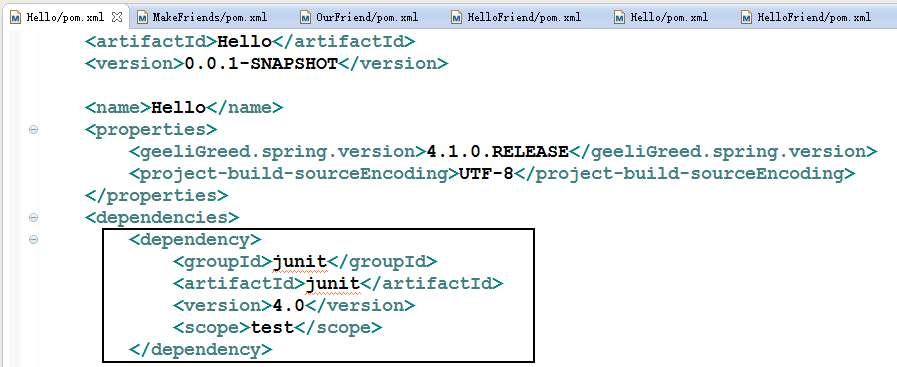The width and height of the screenshot is (897, 367).
Task: Click junit in the dependency artifactId line
Action: [x=333, y=283]
